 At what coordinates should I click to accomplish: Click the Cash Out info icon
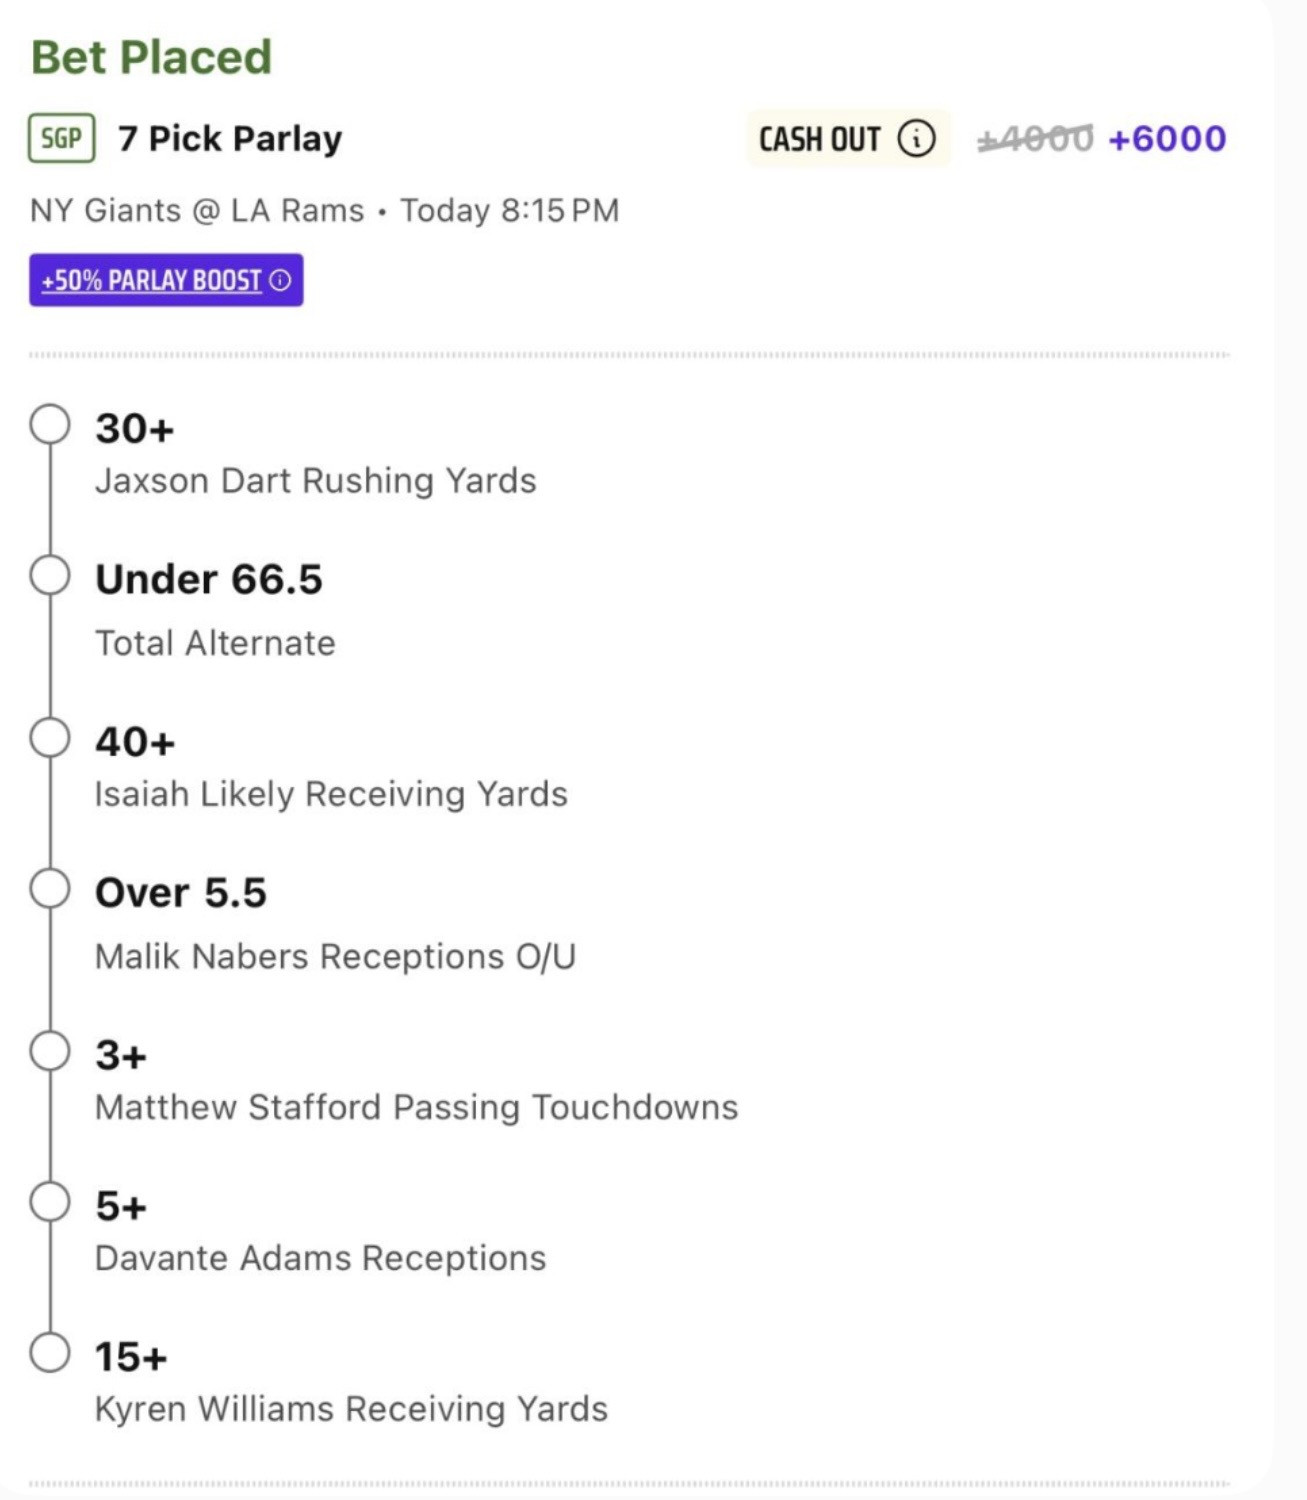(916, 138)
